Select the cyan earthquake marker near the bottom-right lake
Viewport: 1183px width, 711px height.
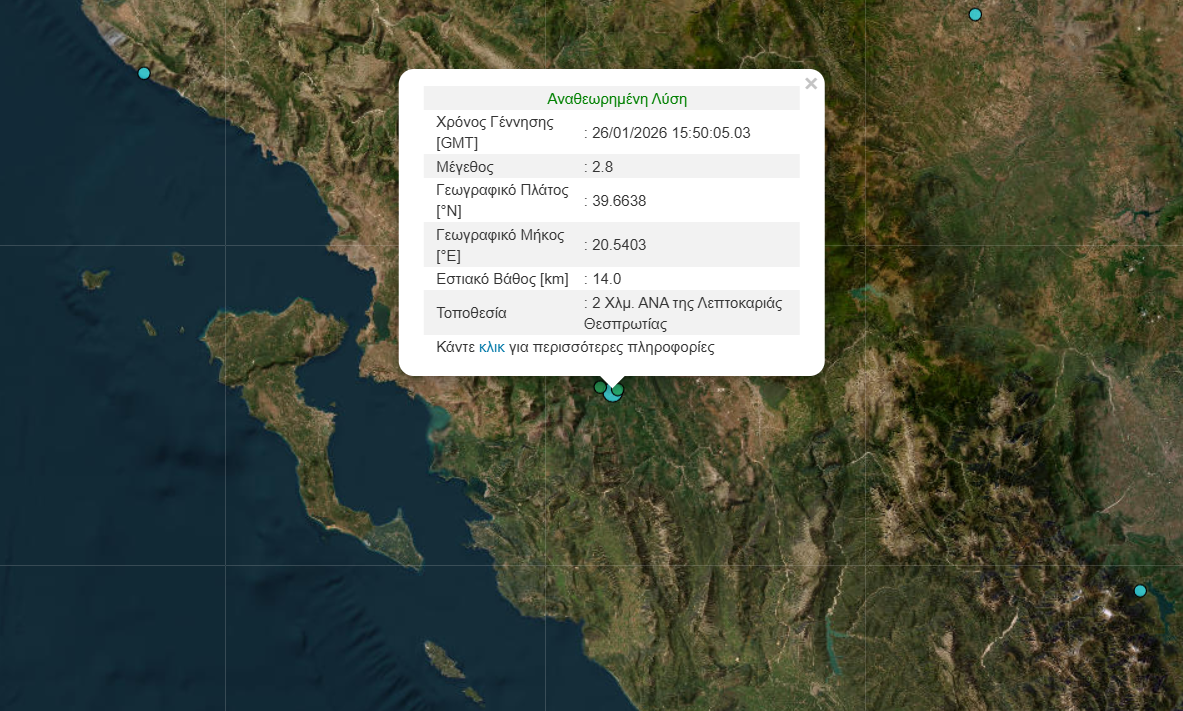point(1140,591)
